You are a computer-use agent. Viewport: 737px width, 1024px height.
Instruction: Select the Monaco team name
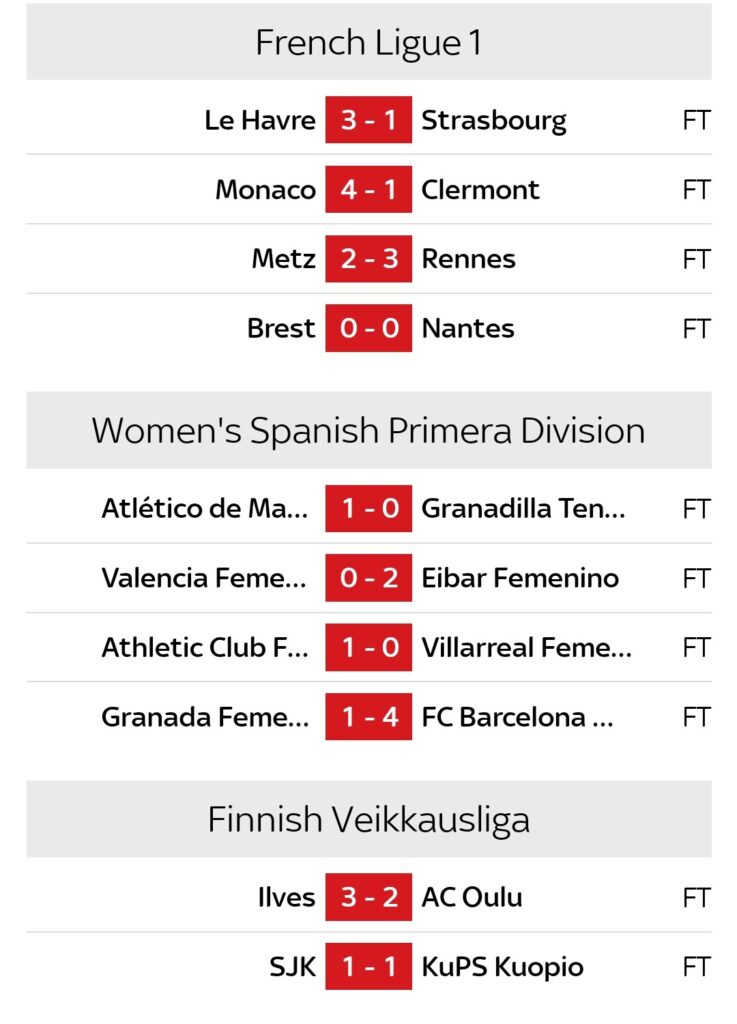(265, 190)
